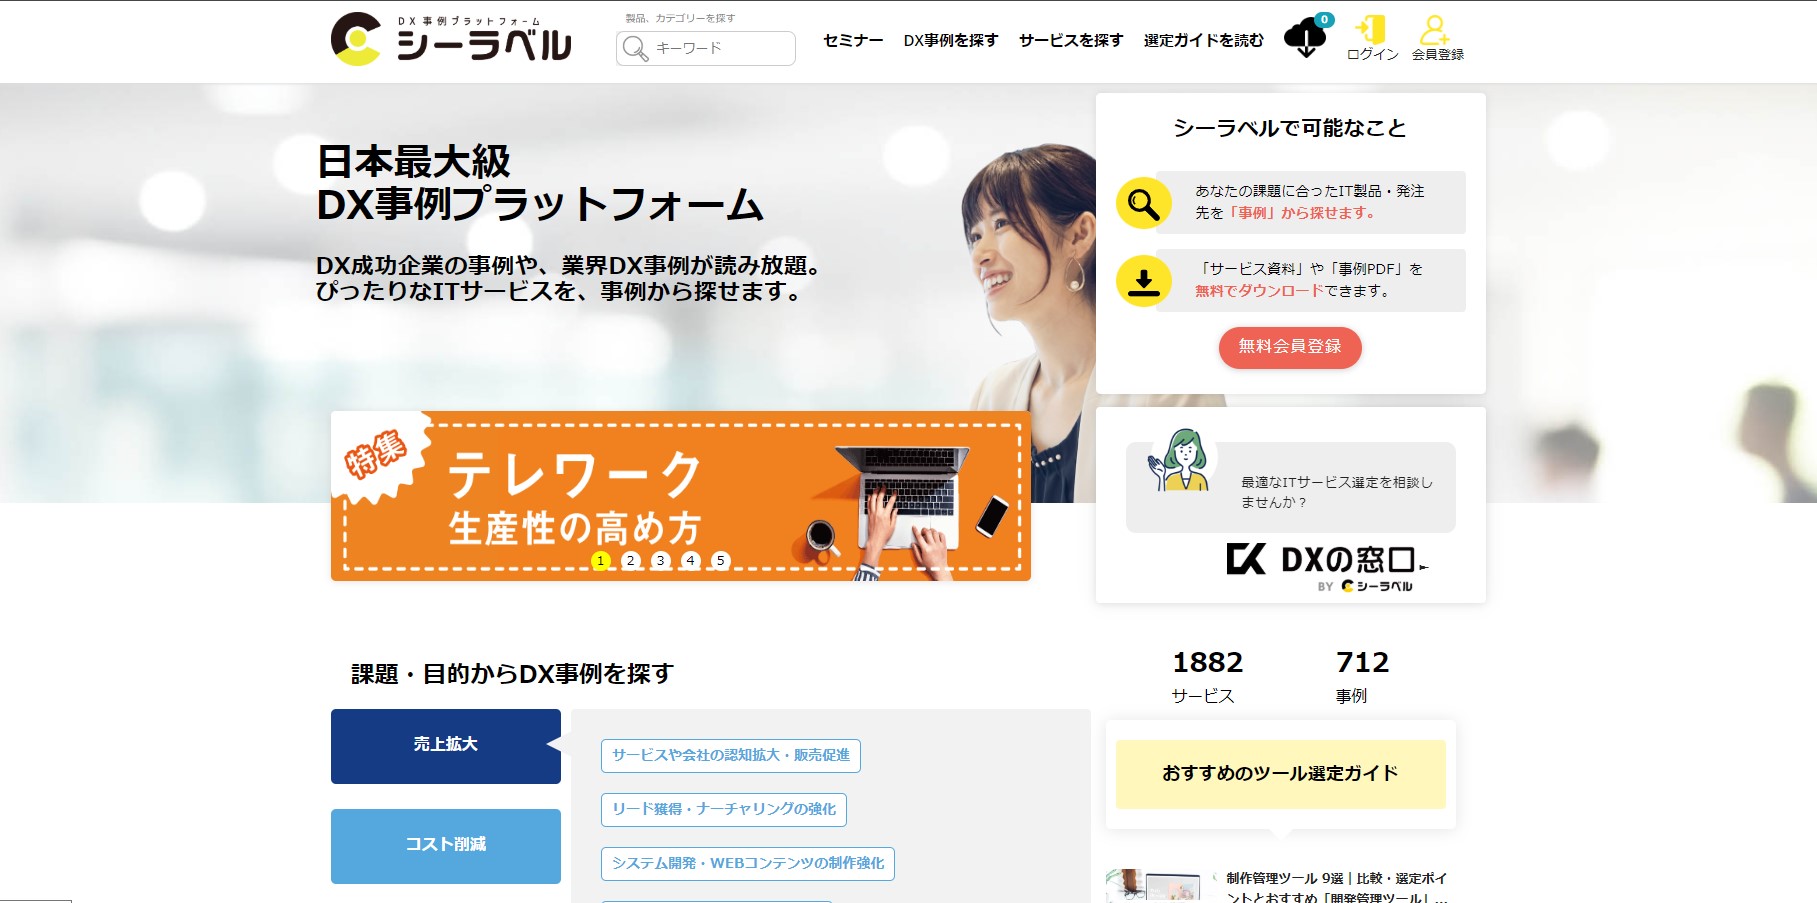Click システム開発・WEBコンテンツの制作強化 tag

748,864
